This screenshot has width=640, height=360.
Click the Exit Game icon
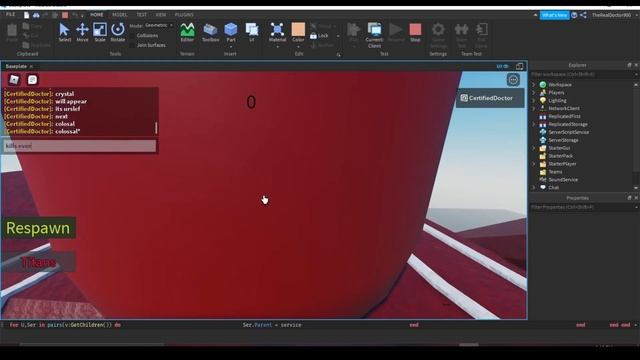pyautogui.click(x=482, y=29)
